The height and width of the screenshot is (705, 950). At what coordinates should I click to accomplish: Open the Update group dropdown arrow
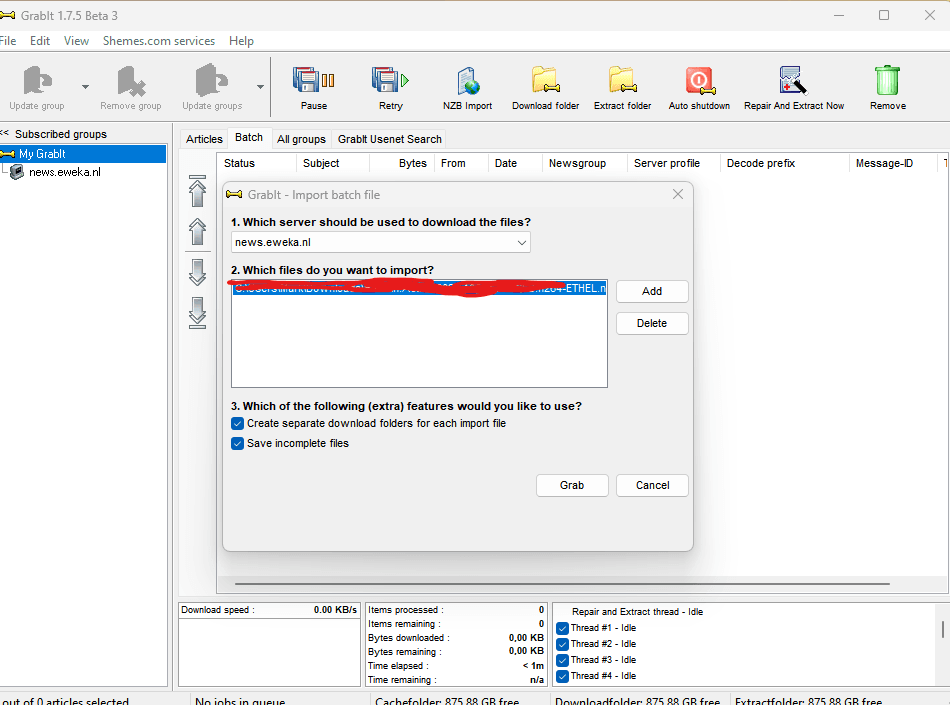pos(85,87)
